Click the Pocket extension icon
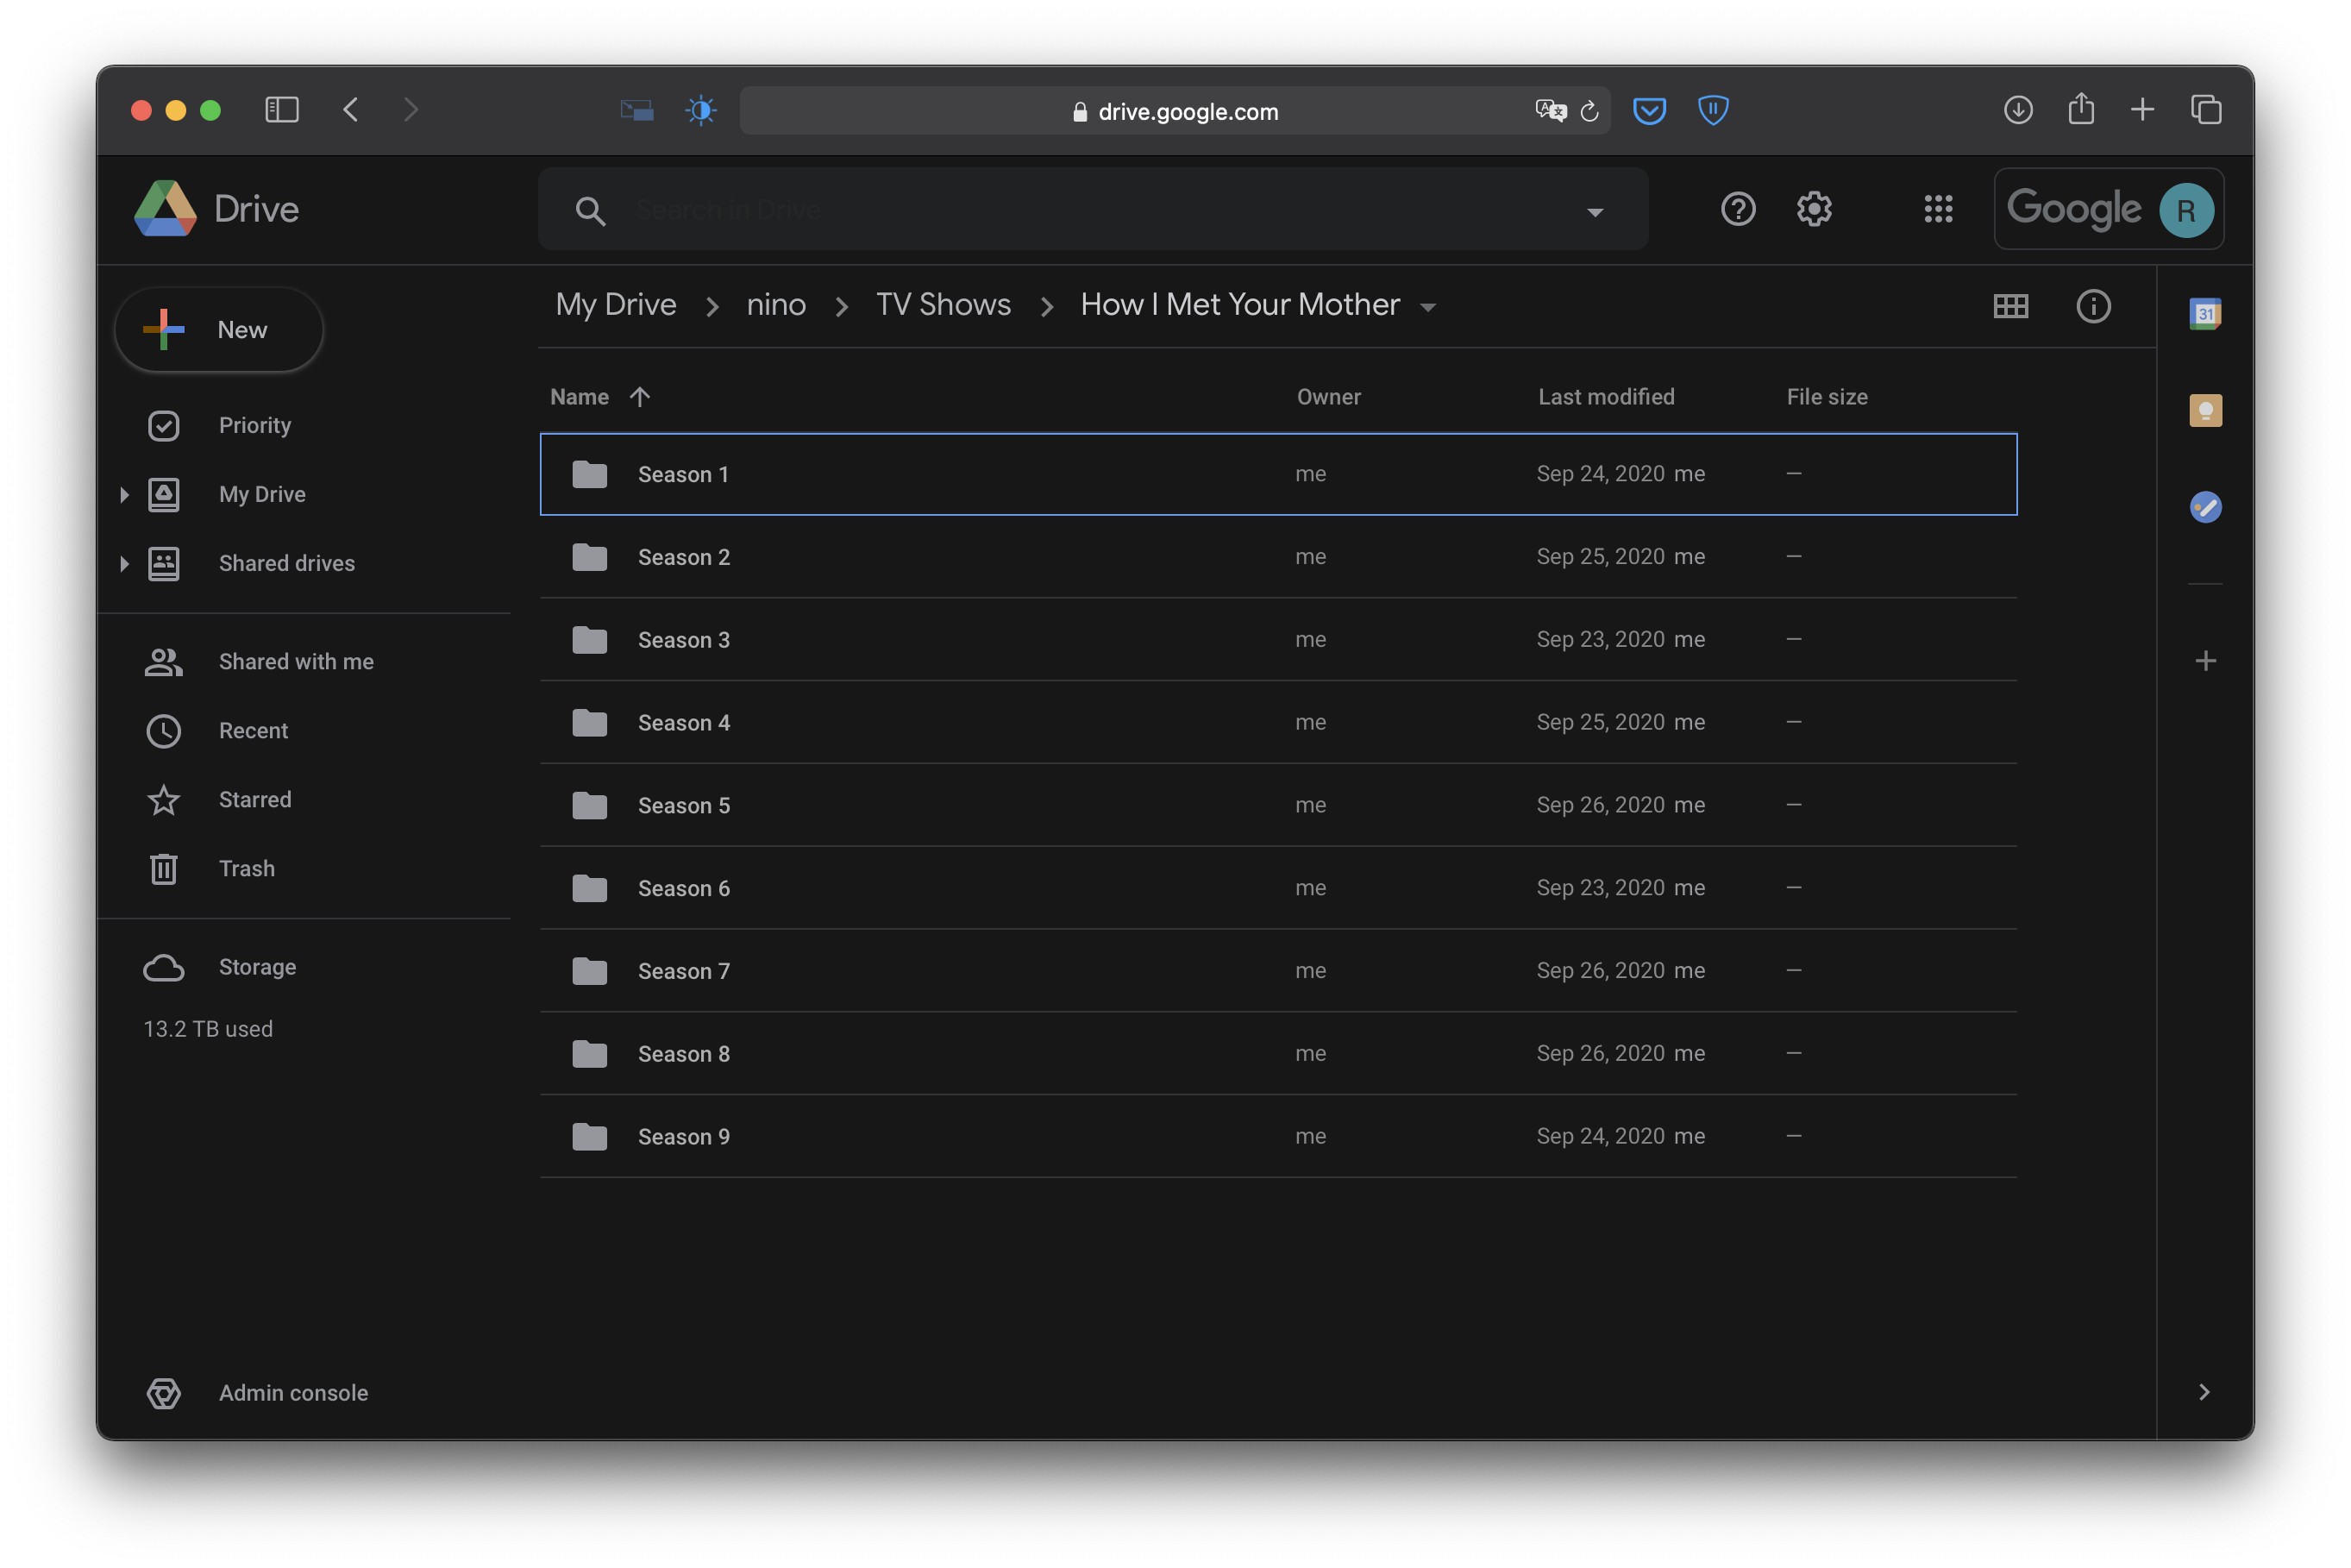Screen dimensions: 2351x1568 [1649, 110]
